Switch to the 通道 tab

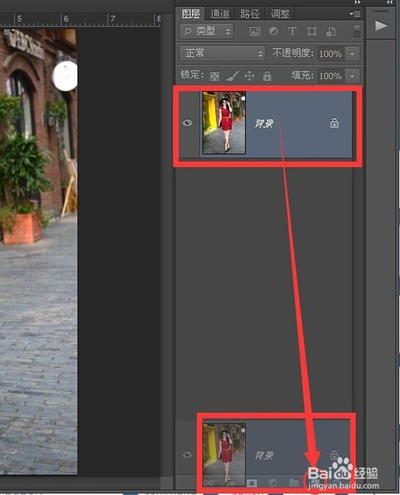coord(220,14)
